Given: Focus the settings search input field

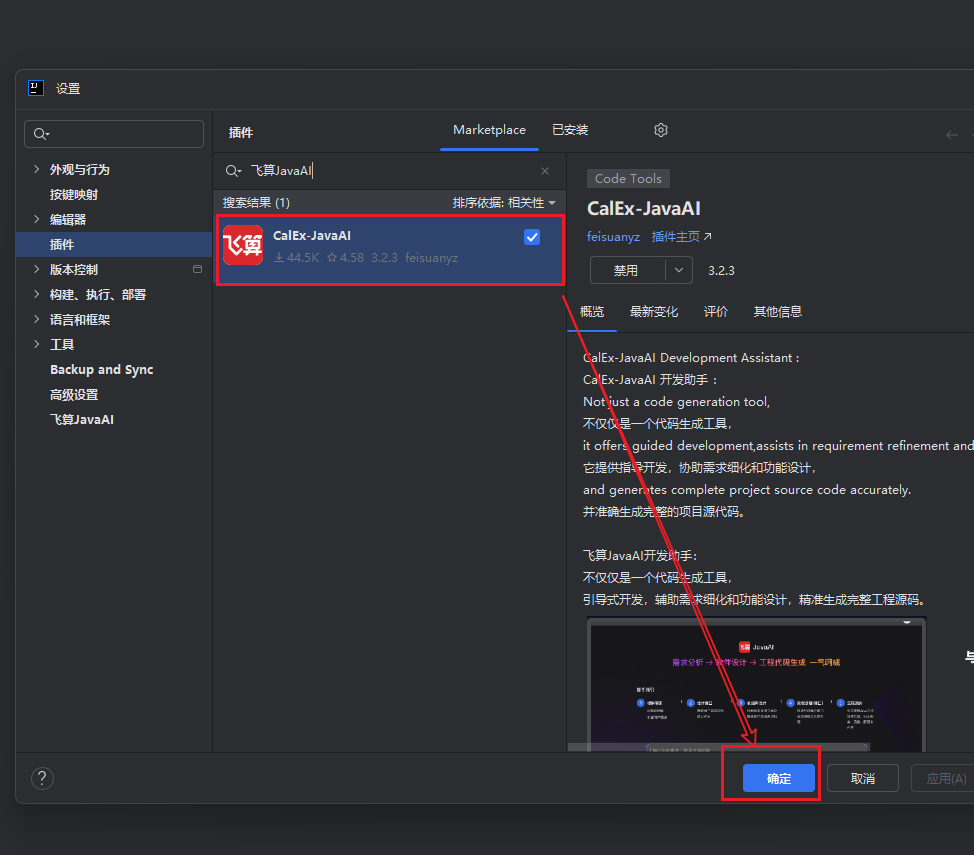Looking at the screenshot, I should [x=114, y=134].
